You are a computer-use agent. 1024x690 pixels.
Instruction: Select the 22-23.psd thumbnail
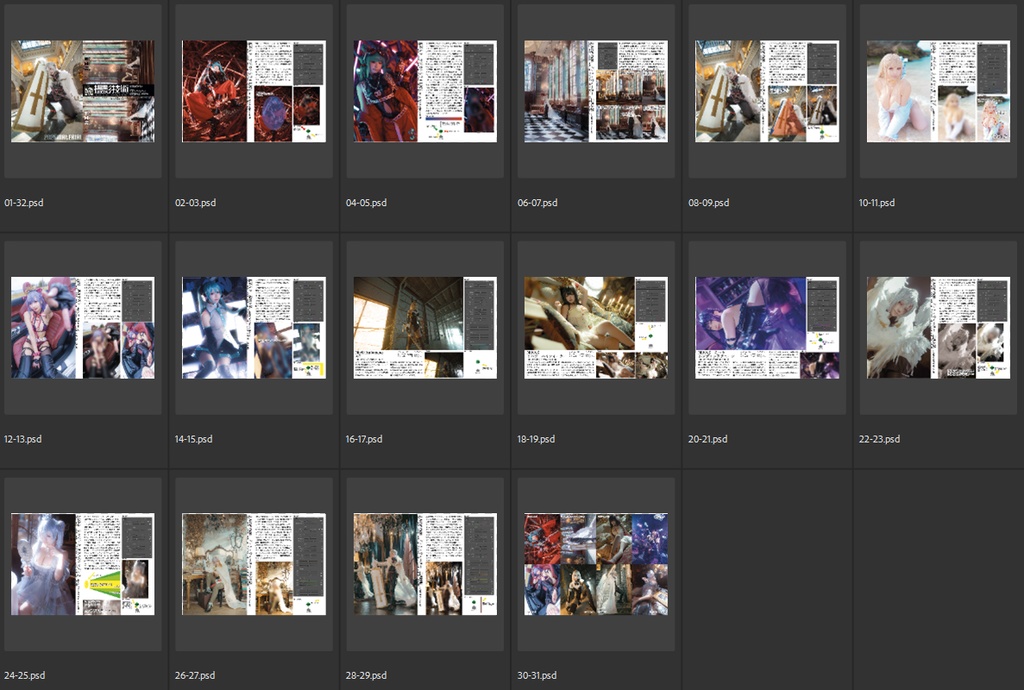[938, 328]
